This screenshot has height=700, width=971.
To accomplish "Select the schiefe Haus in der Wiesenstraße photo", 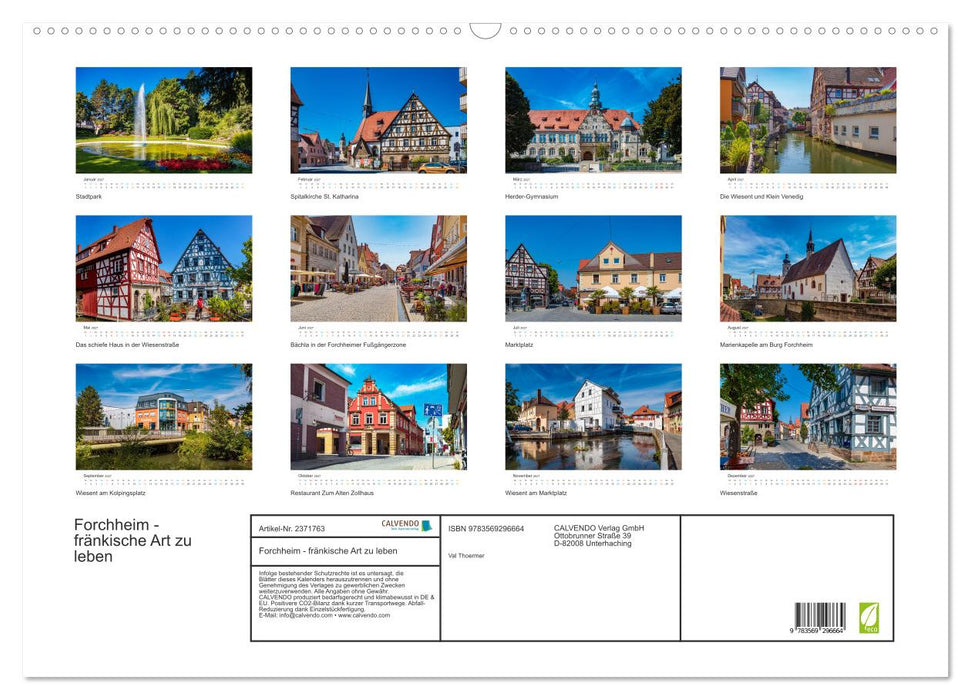I will coord(163,268).
